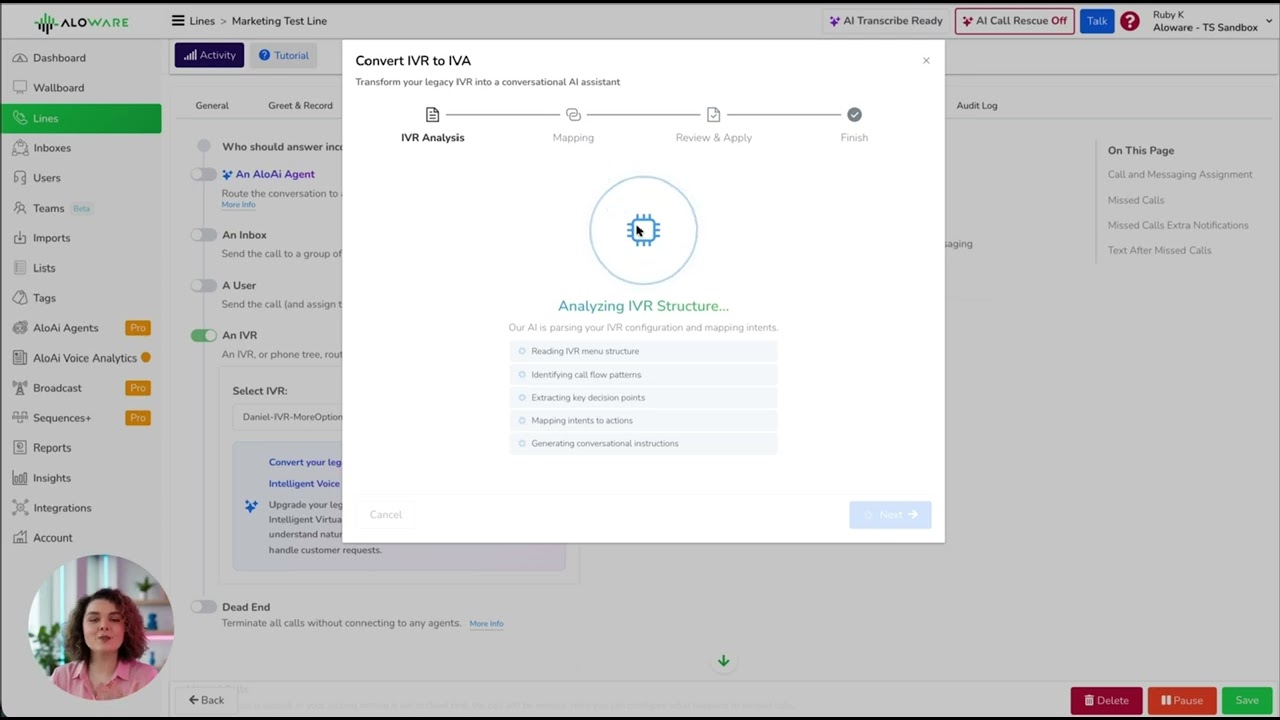This screenshot has height=720, width=1280.
Task: Open the Lists sidebar icon
Action: (x=20, y=268)
